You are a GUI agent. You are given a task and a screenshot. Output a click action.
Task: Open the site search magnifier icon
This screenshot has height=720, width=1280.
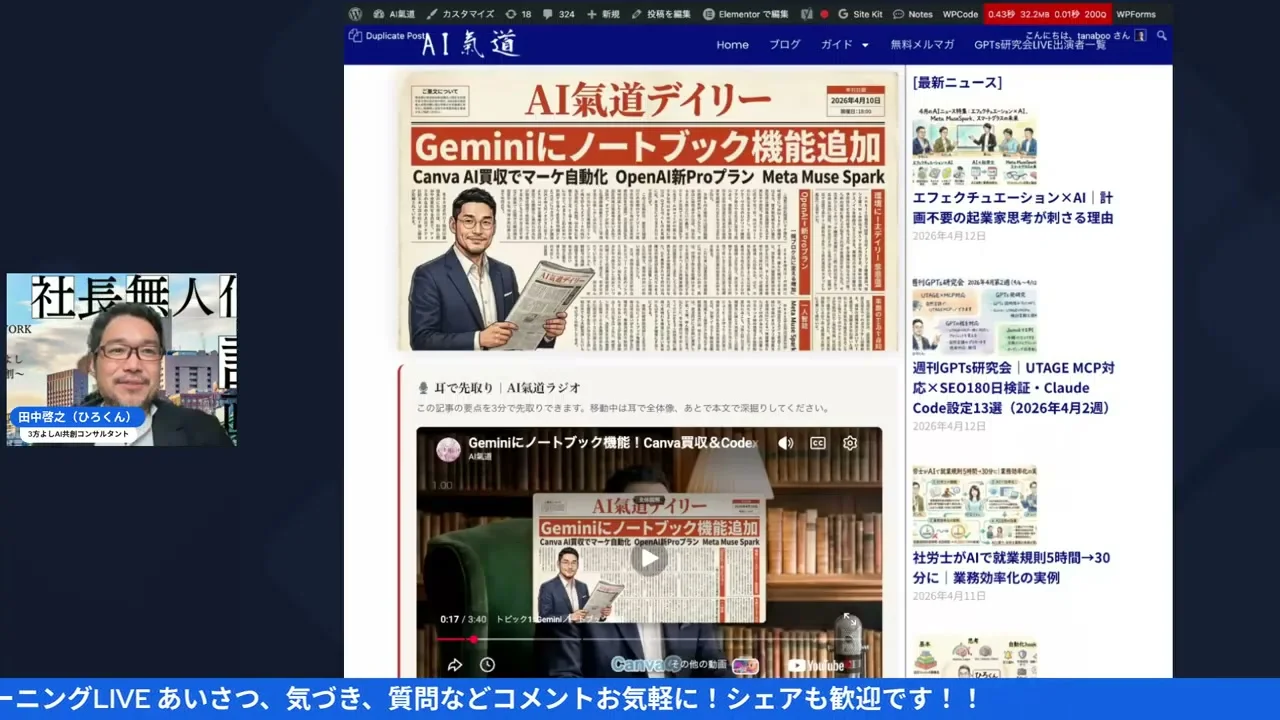coord(1161,44)
